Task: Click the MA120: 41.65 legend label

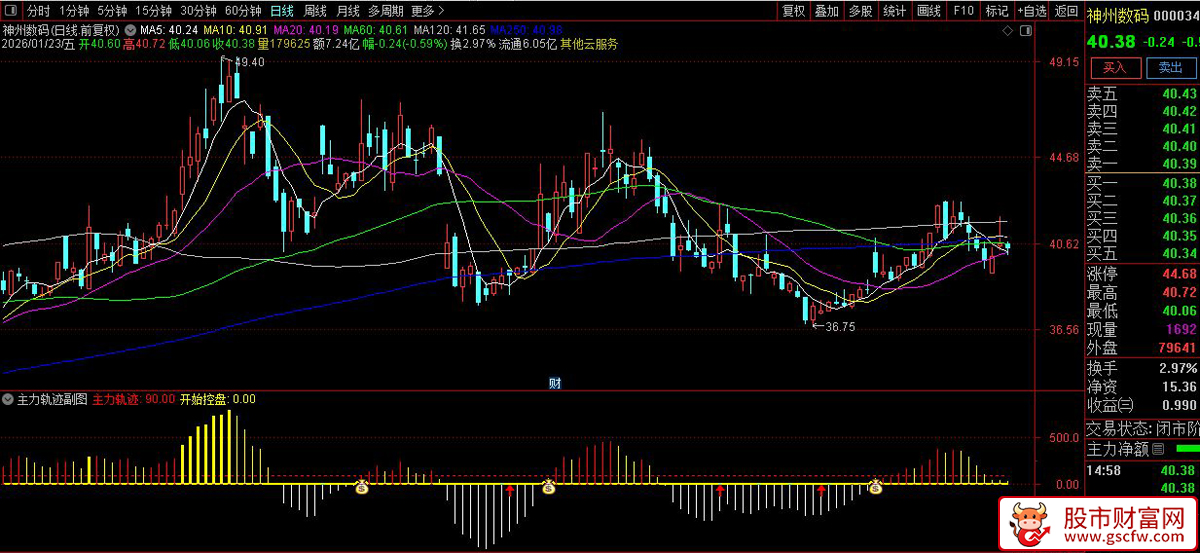Action: (449, 31)
